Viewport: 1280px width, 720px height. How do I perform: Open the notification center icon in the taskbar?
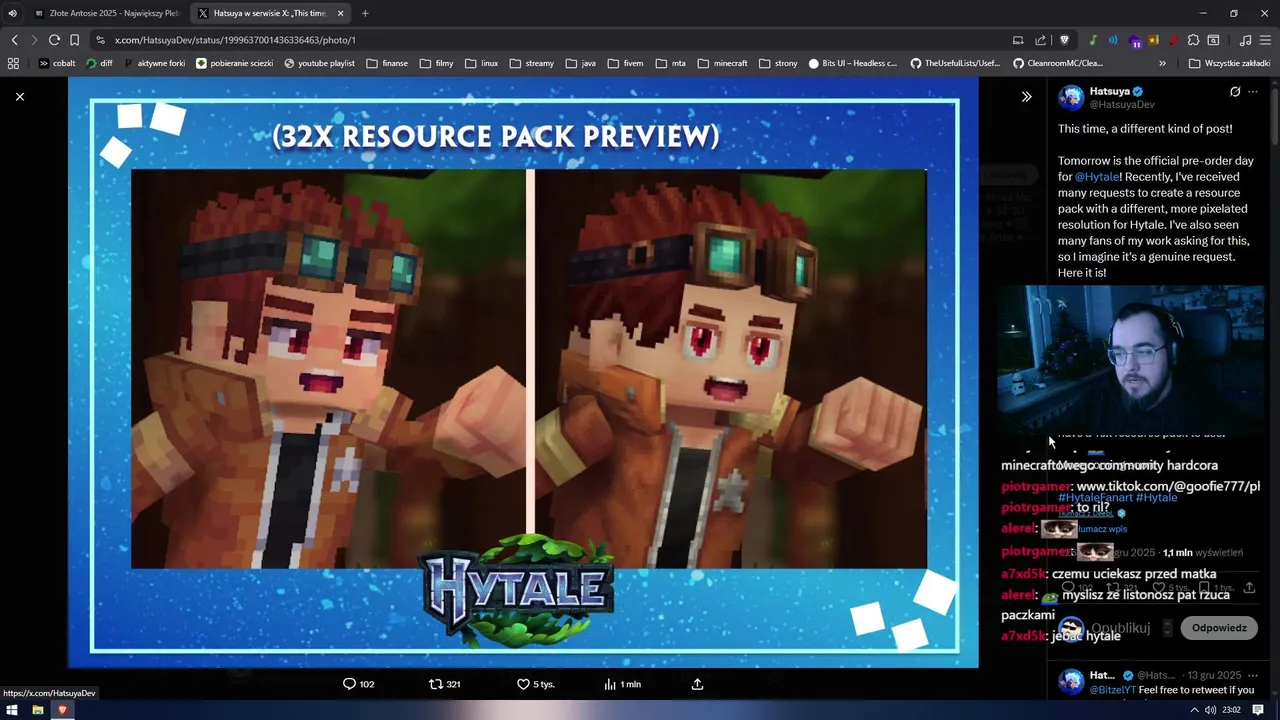pyautogui.click(x=1258, y=710)
